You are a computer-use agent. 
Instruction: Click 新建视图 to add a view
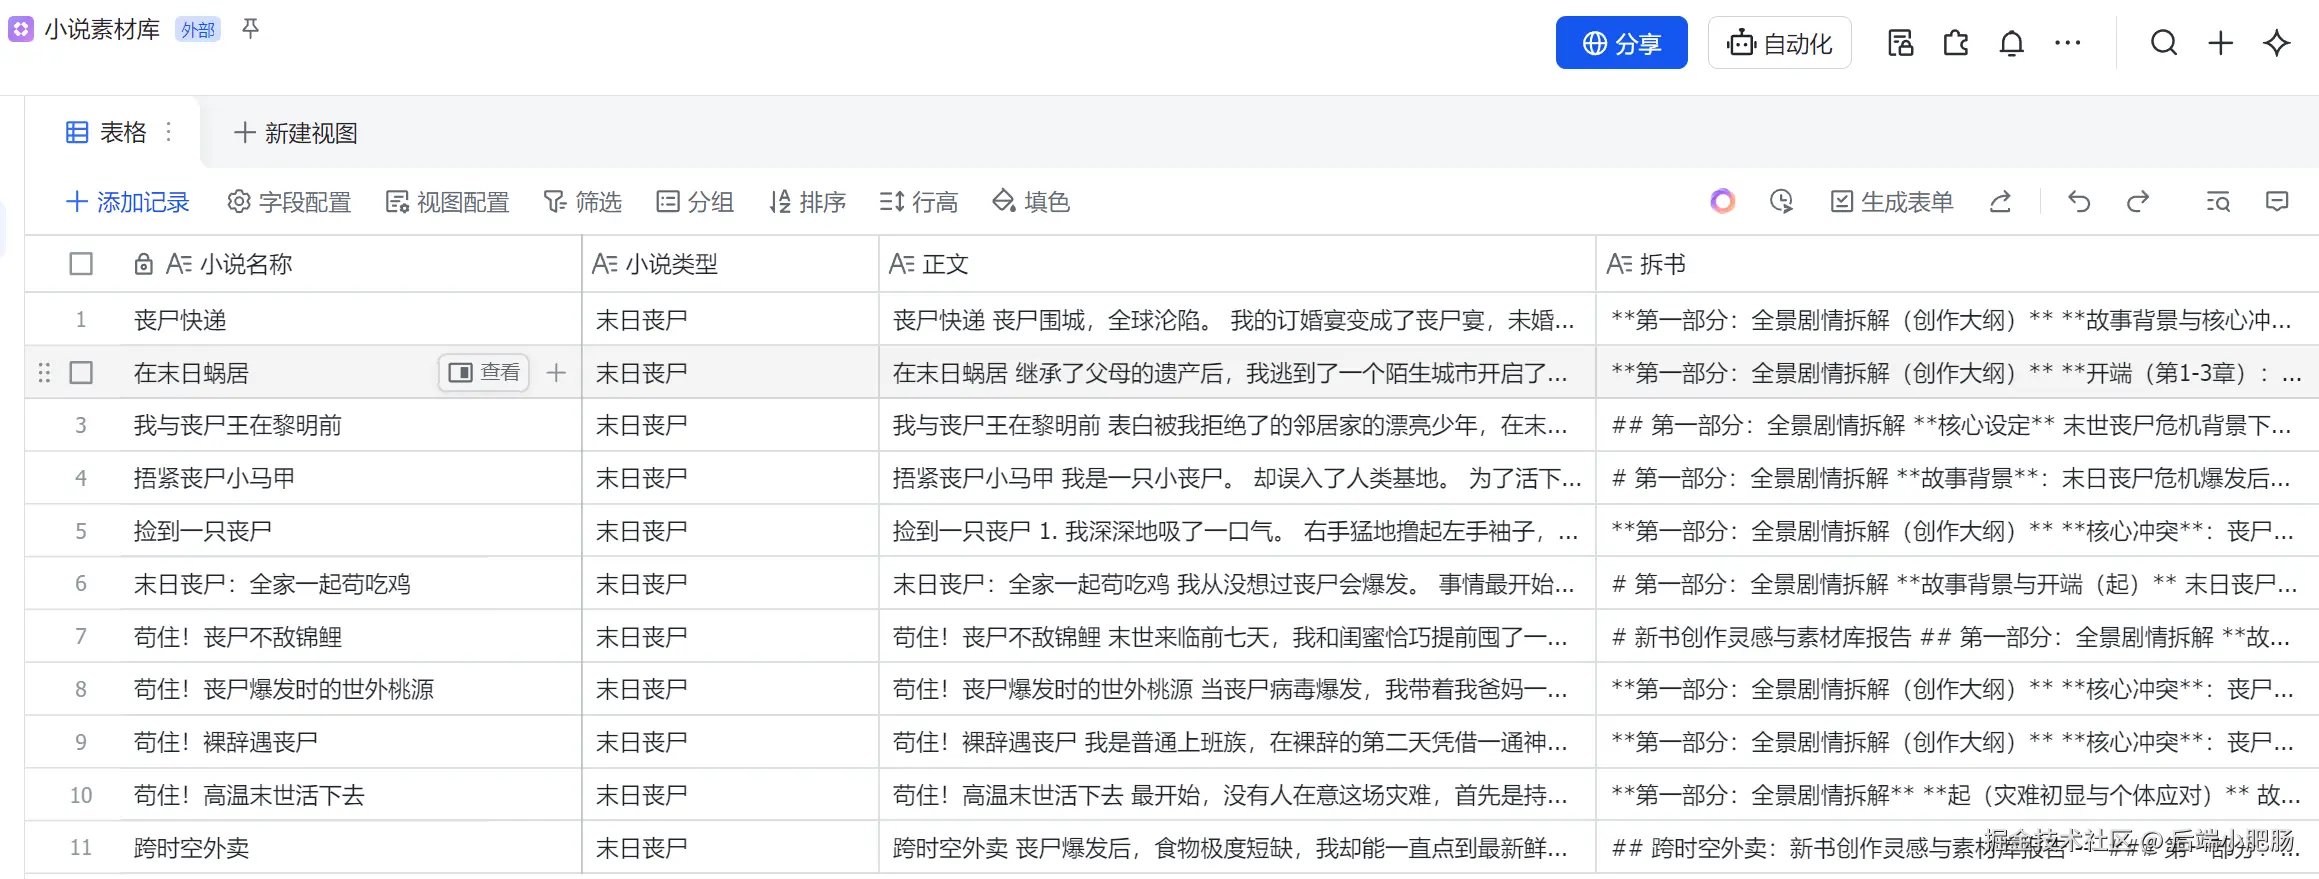[x=296, y=133]
